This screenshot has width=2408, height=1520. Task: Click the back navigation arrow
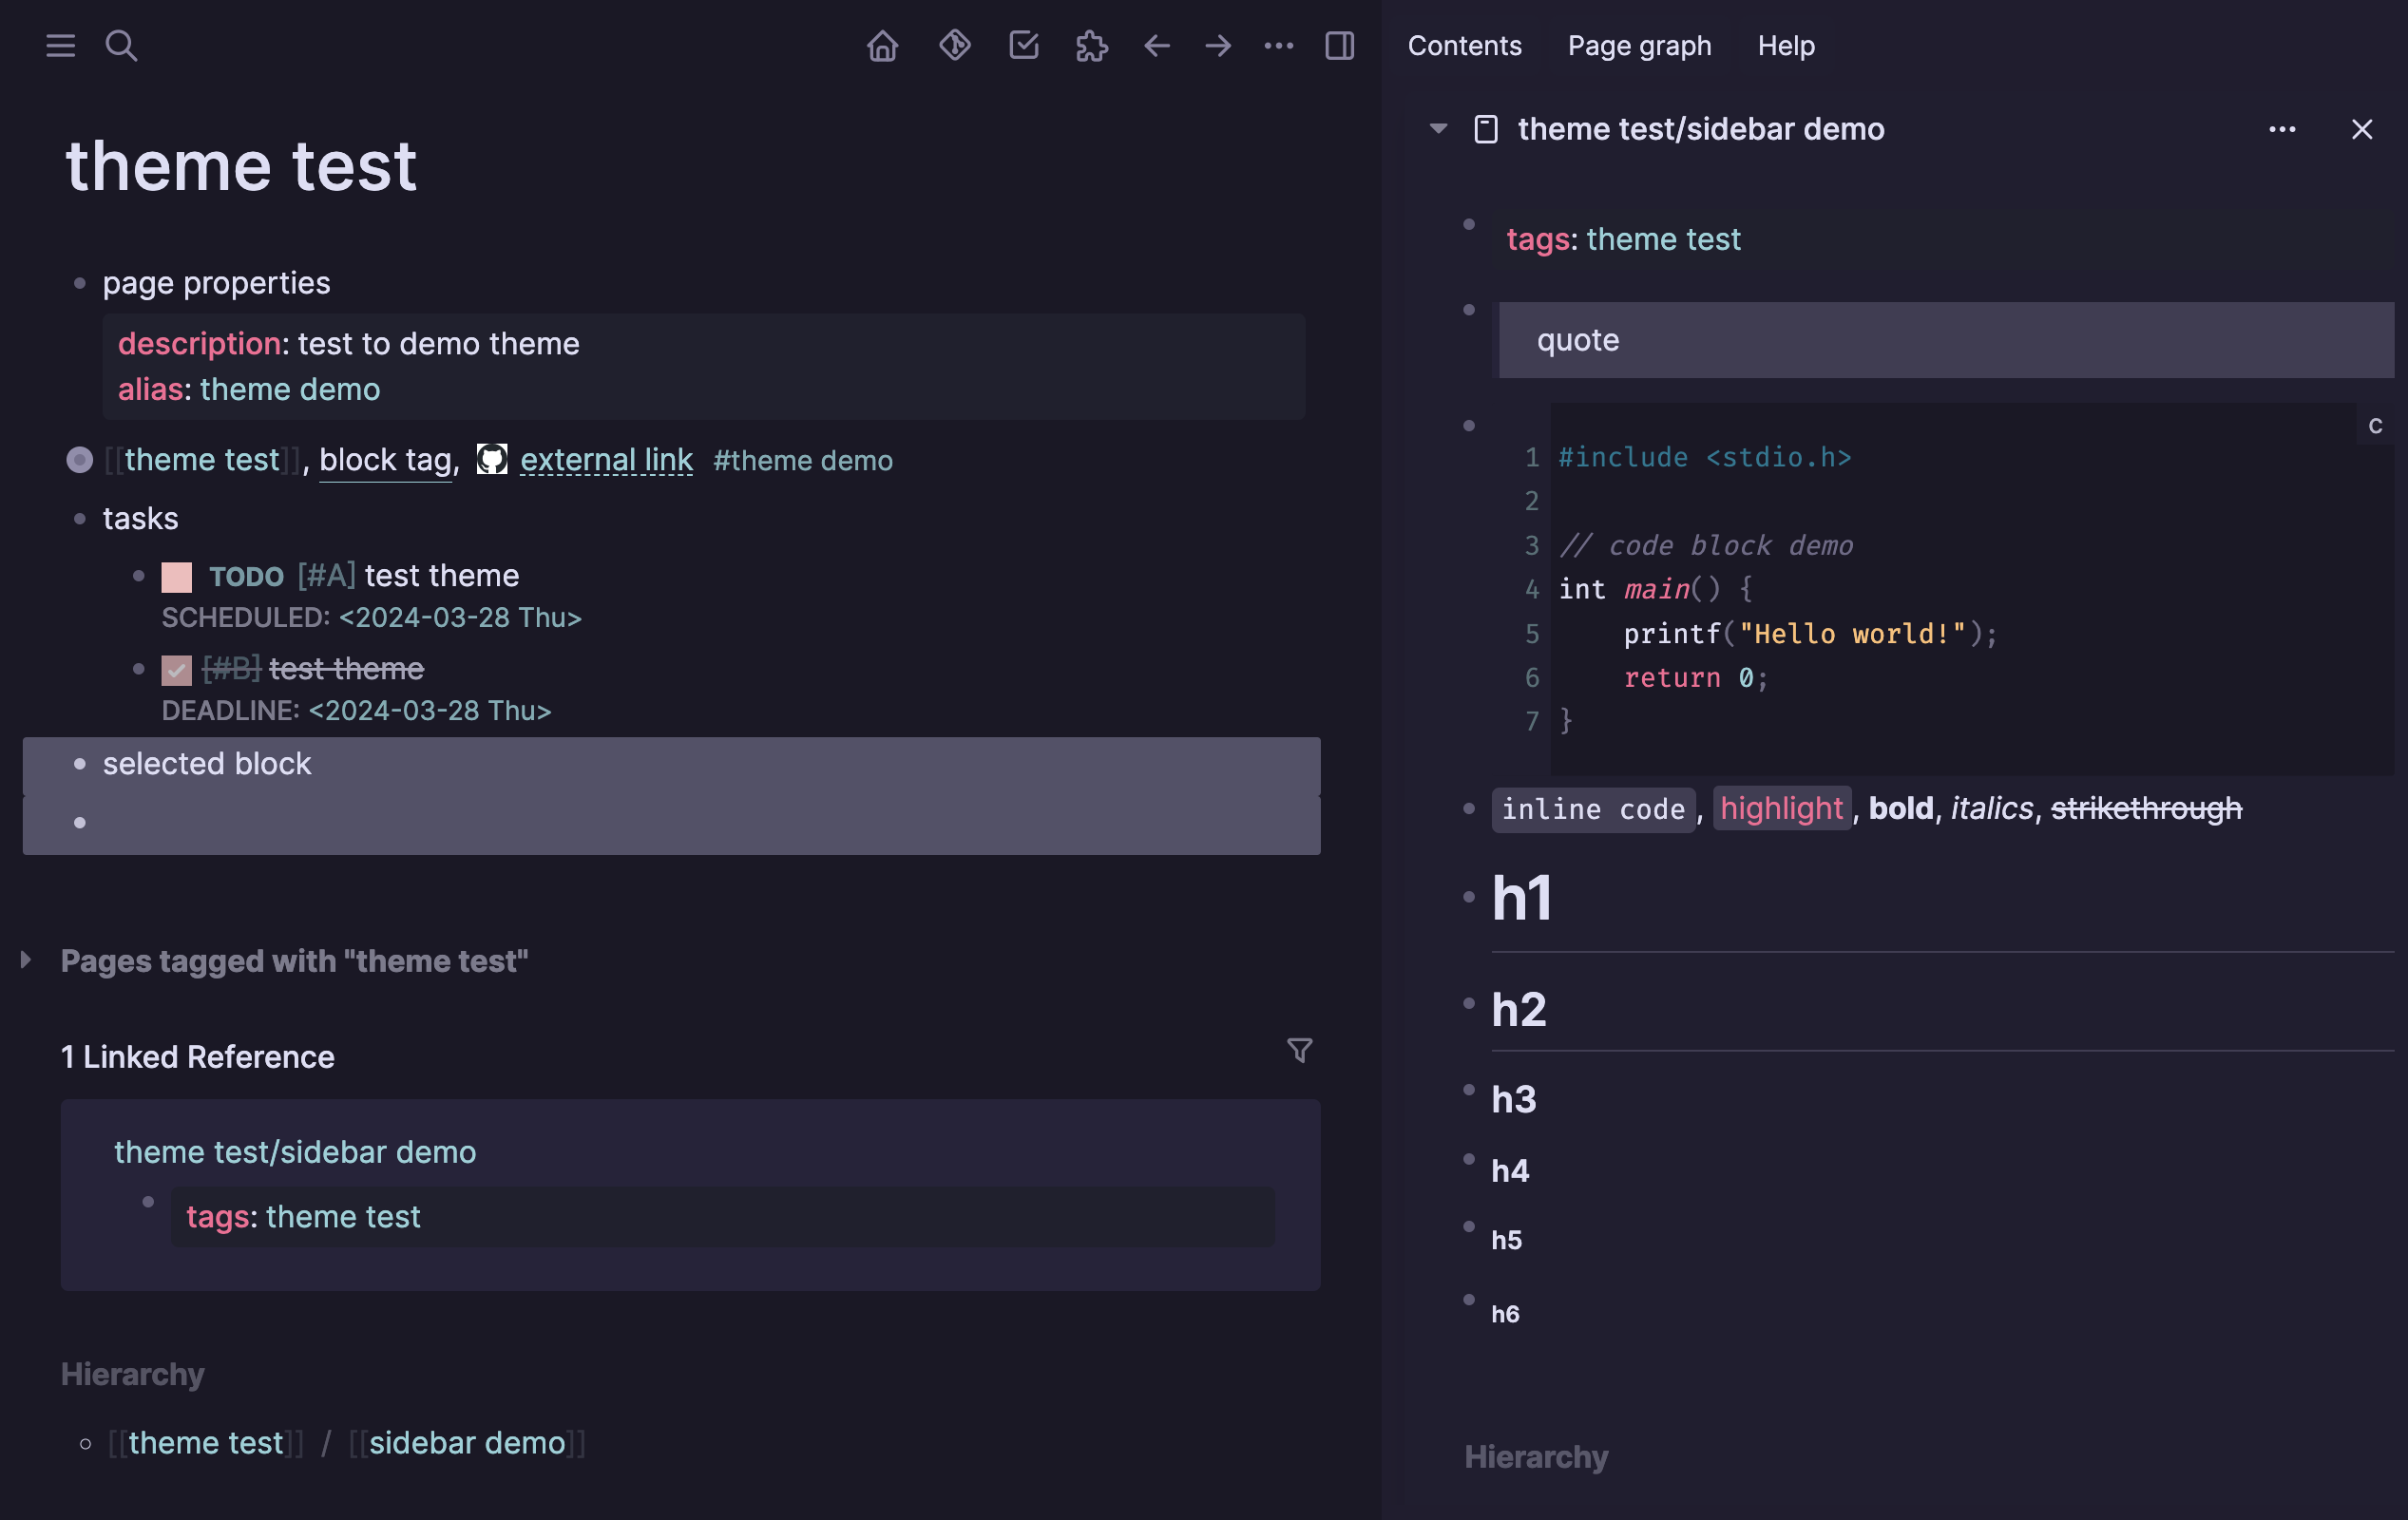click(x=1156, y=46)
